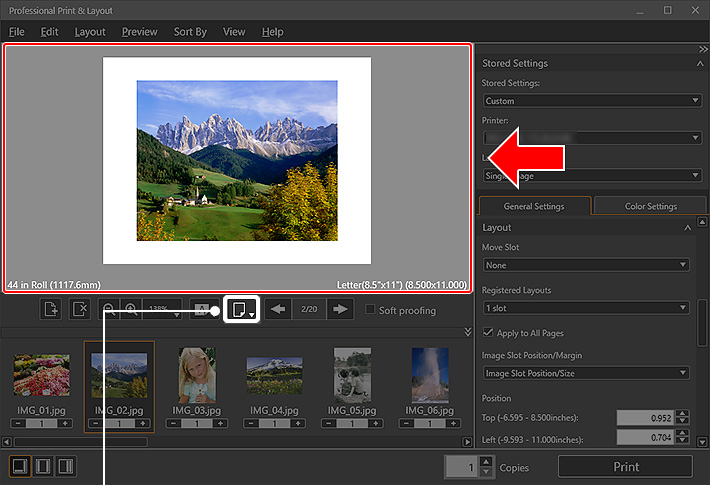Enable the Soft proofing checkbox
Image resolution: width=710 pixels, height=485 pixels.
tap(371, 310)
